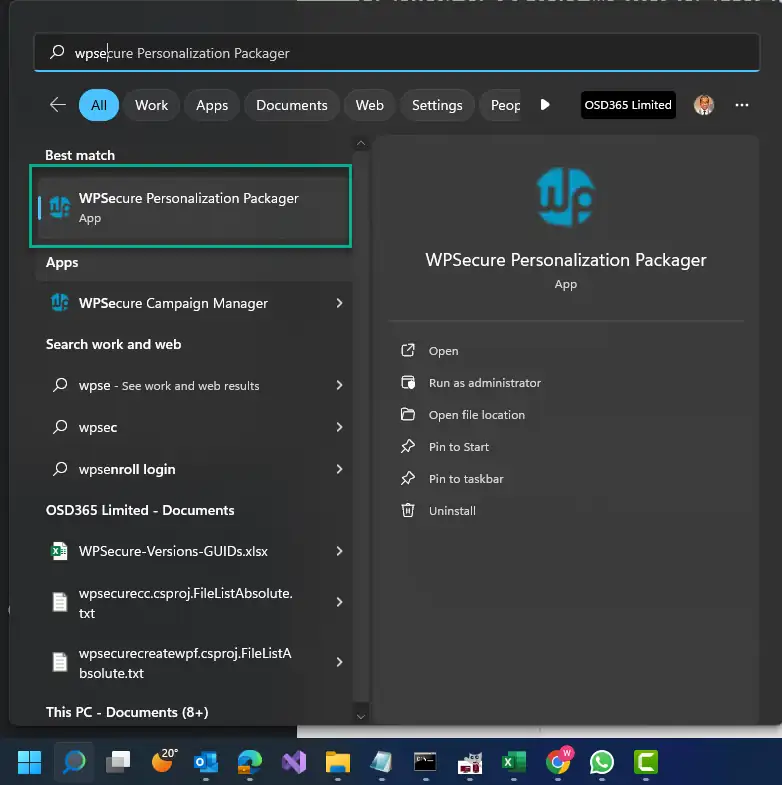Click the OSD365 Limited account button

point(628,105)
